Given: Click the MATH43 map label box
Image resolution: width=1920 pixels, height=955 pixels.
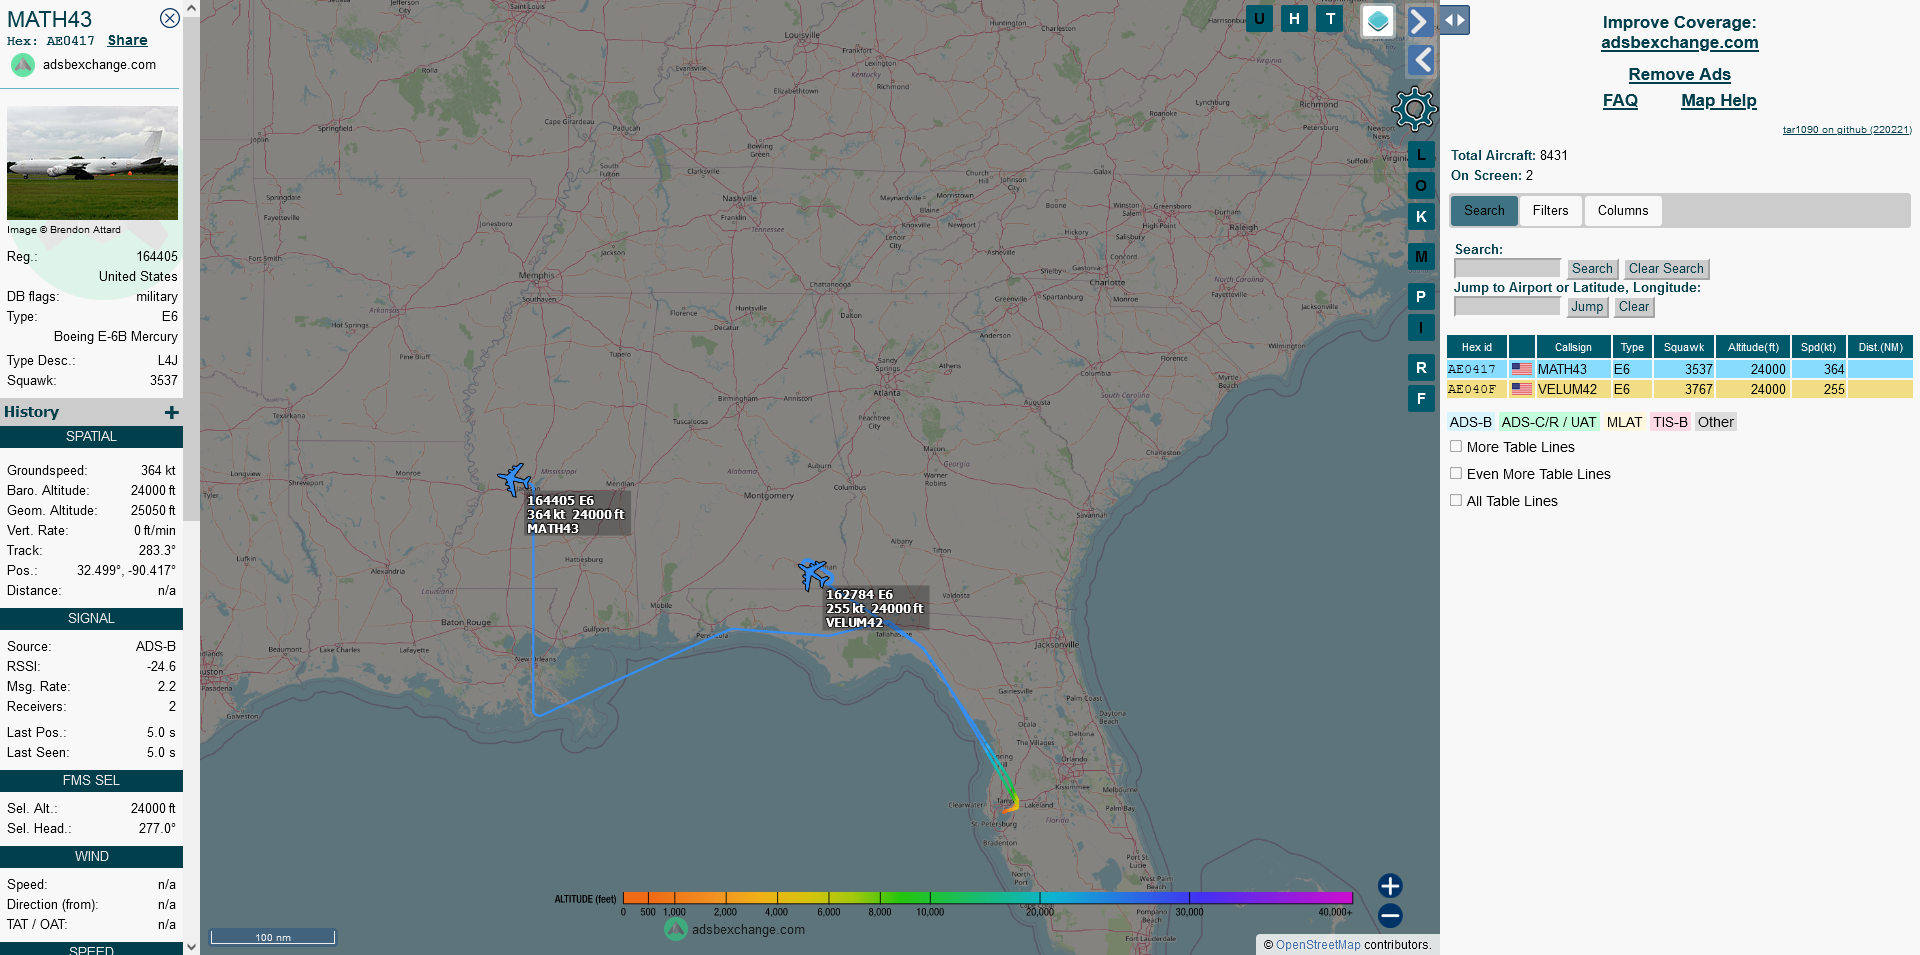Looking at the screenshot, I should [x=578, y=514].
